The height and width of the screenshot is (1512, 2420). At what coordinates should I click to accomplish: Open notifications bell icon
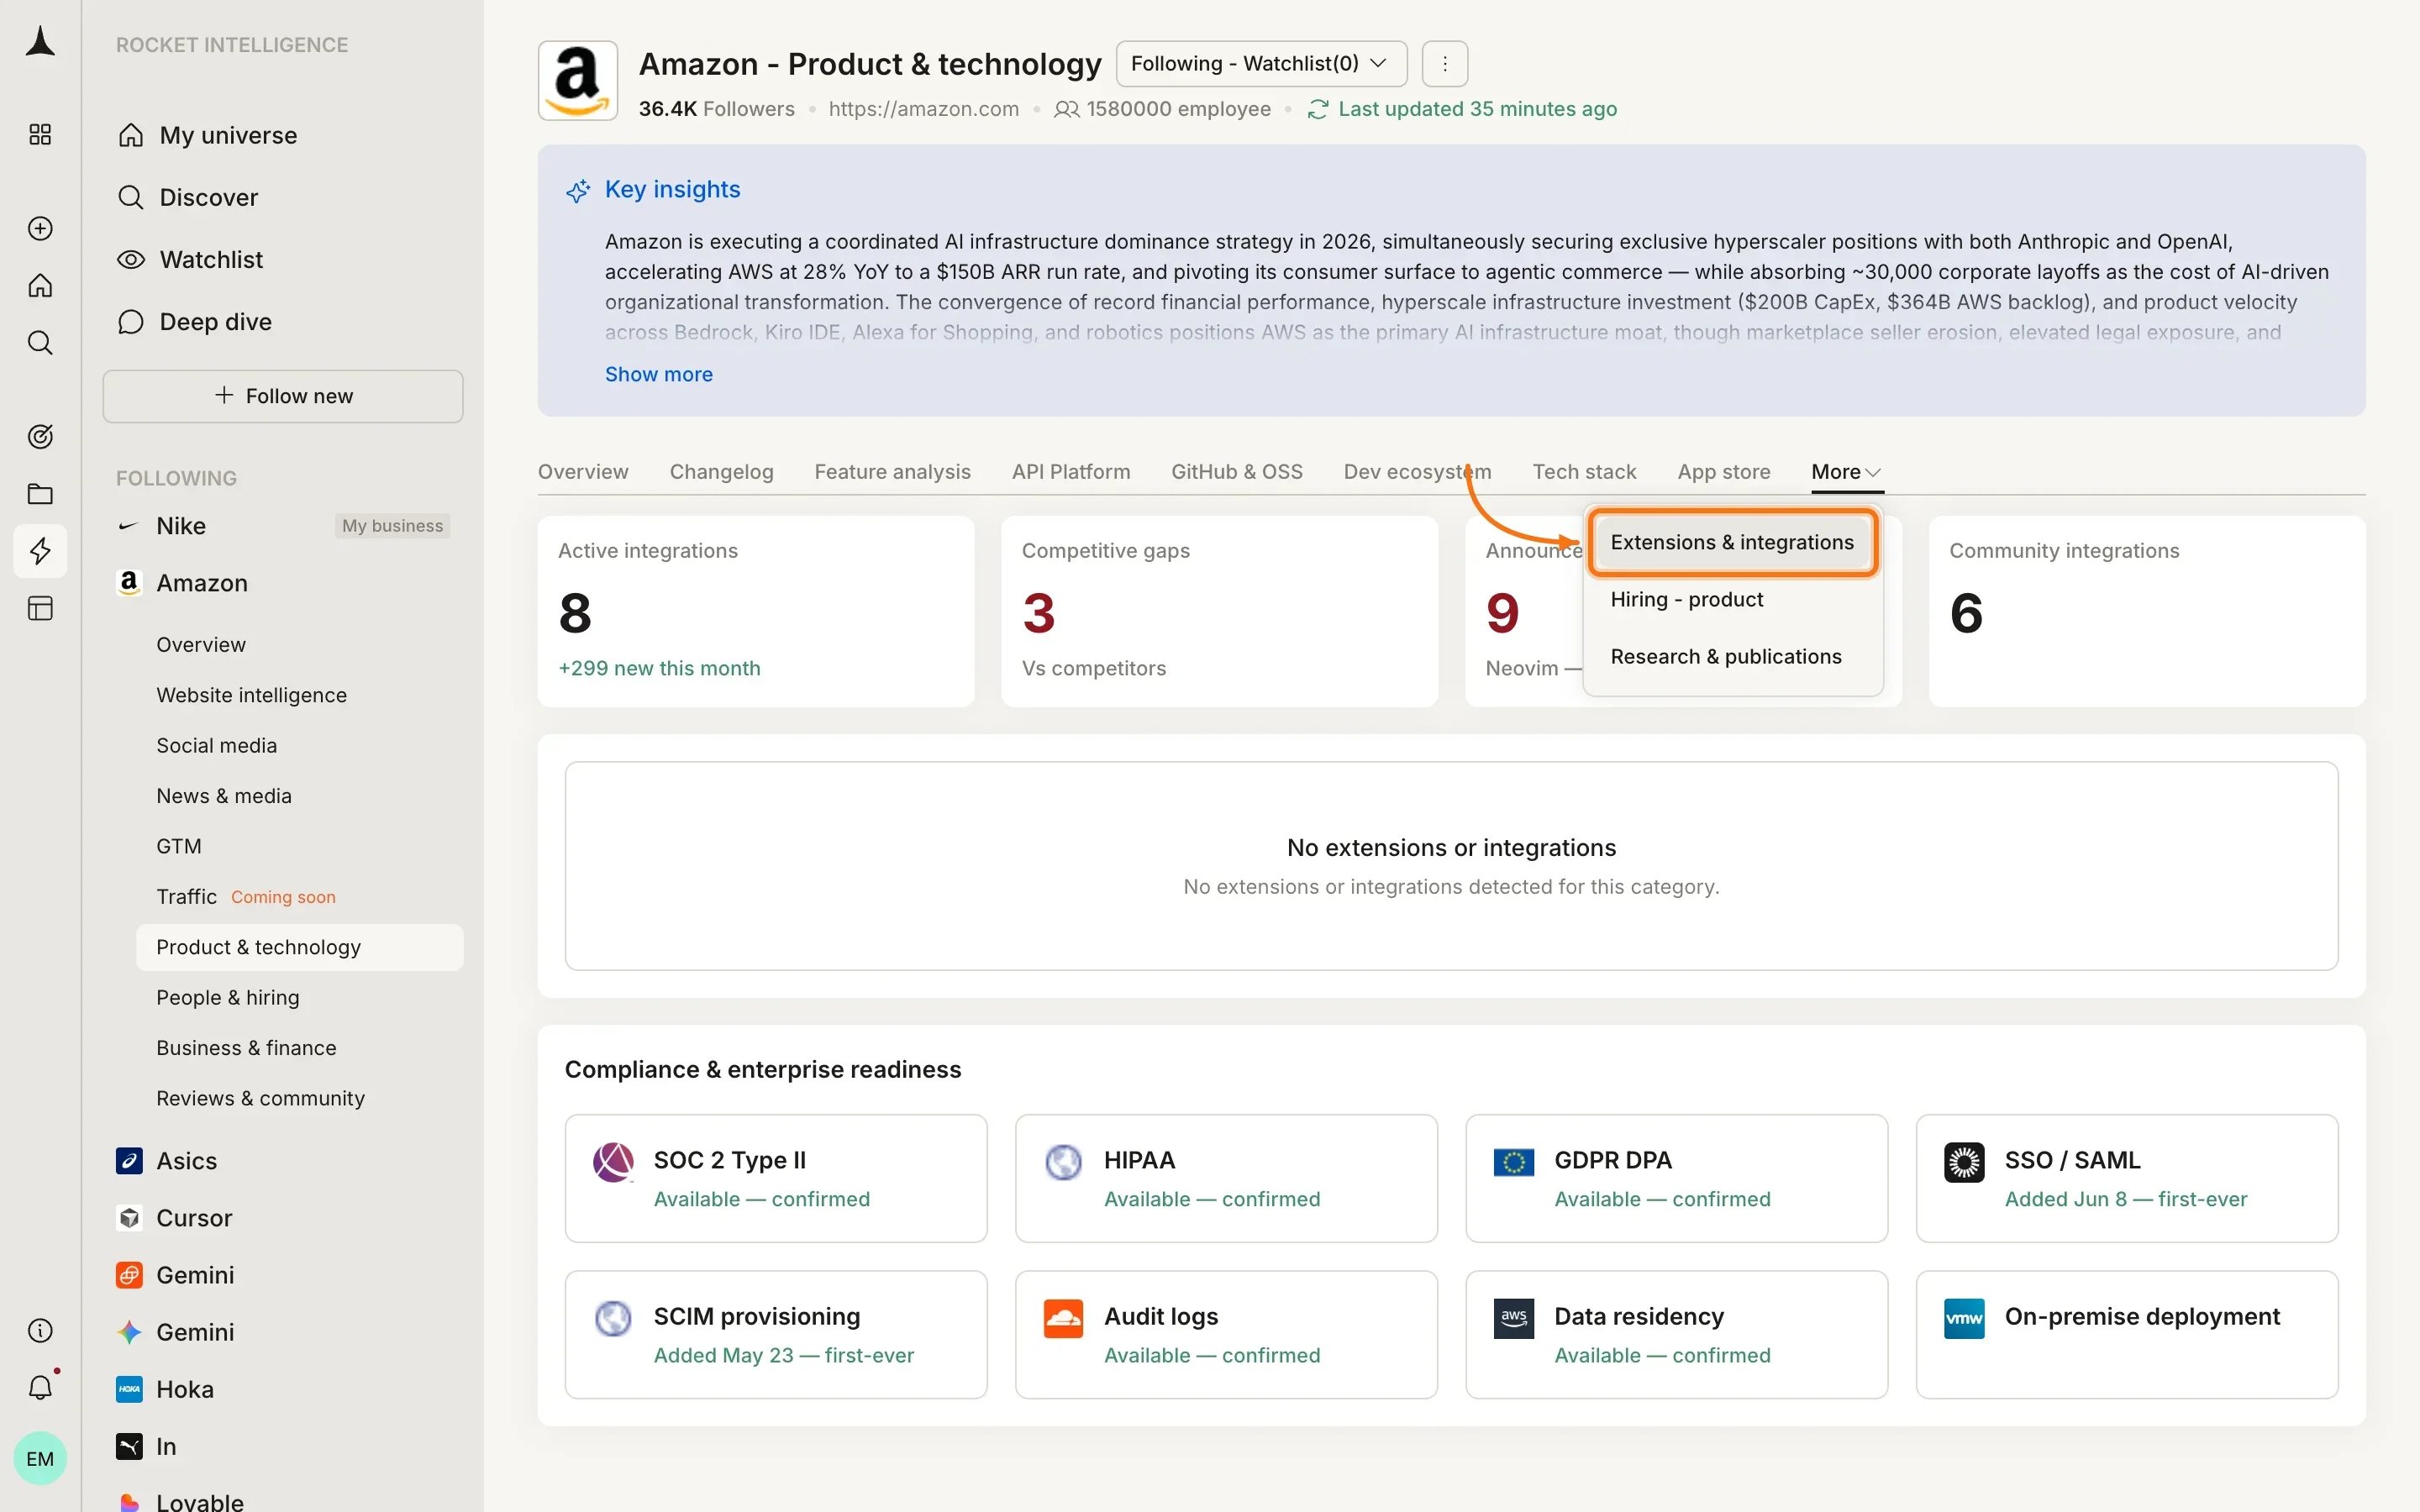click(40, 1387)
